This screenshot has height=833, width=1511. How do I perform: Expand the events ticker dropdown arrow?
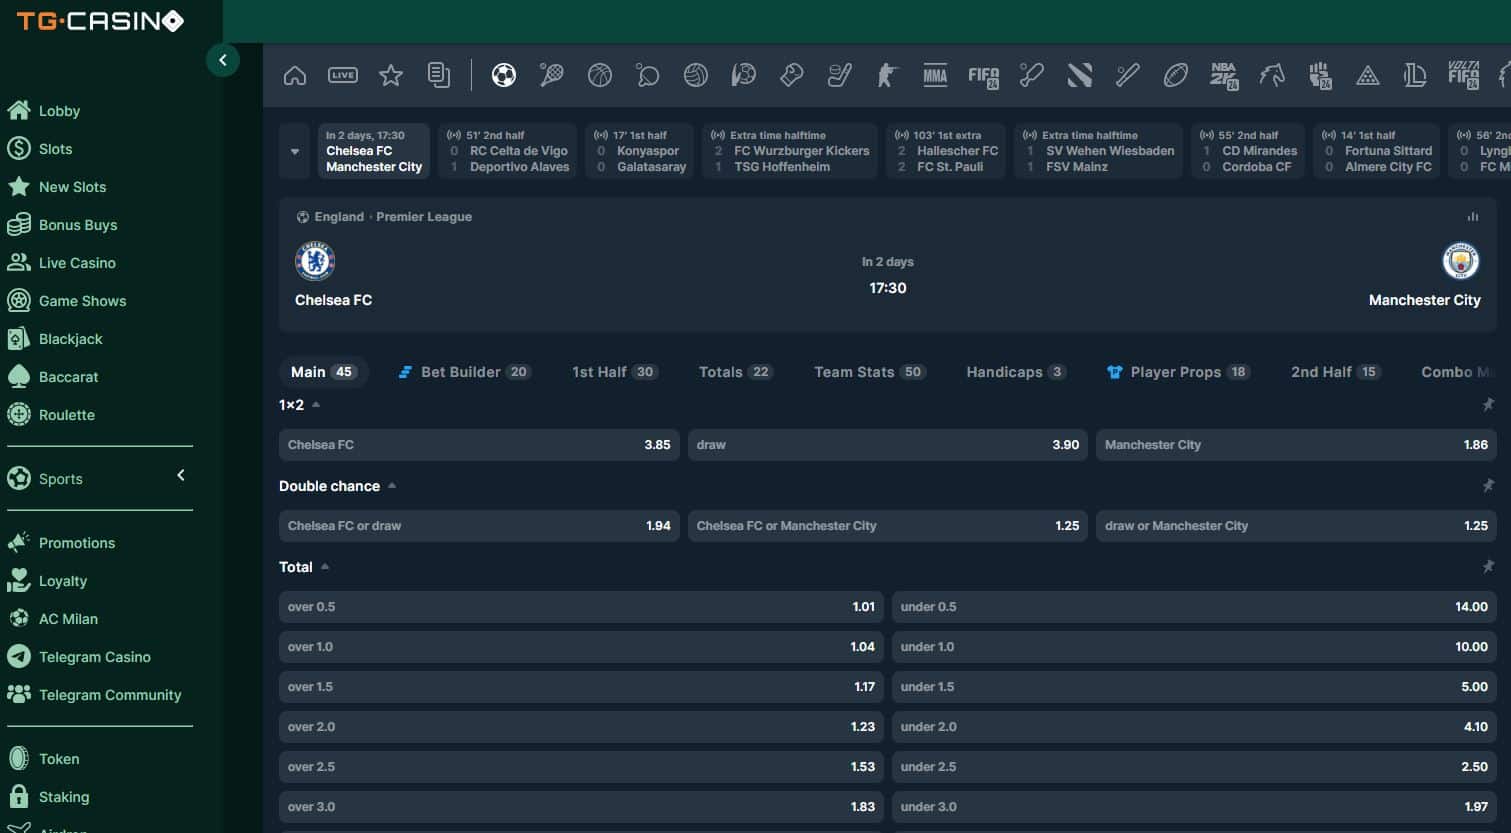click(x=294, y=151)
